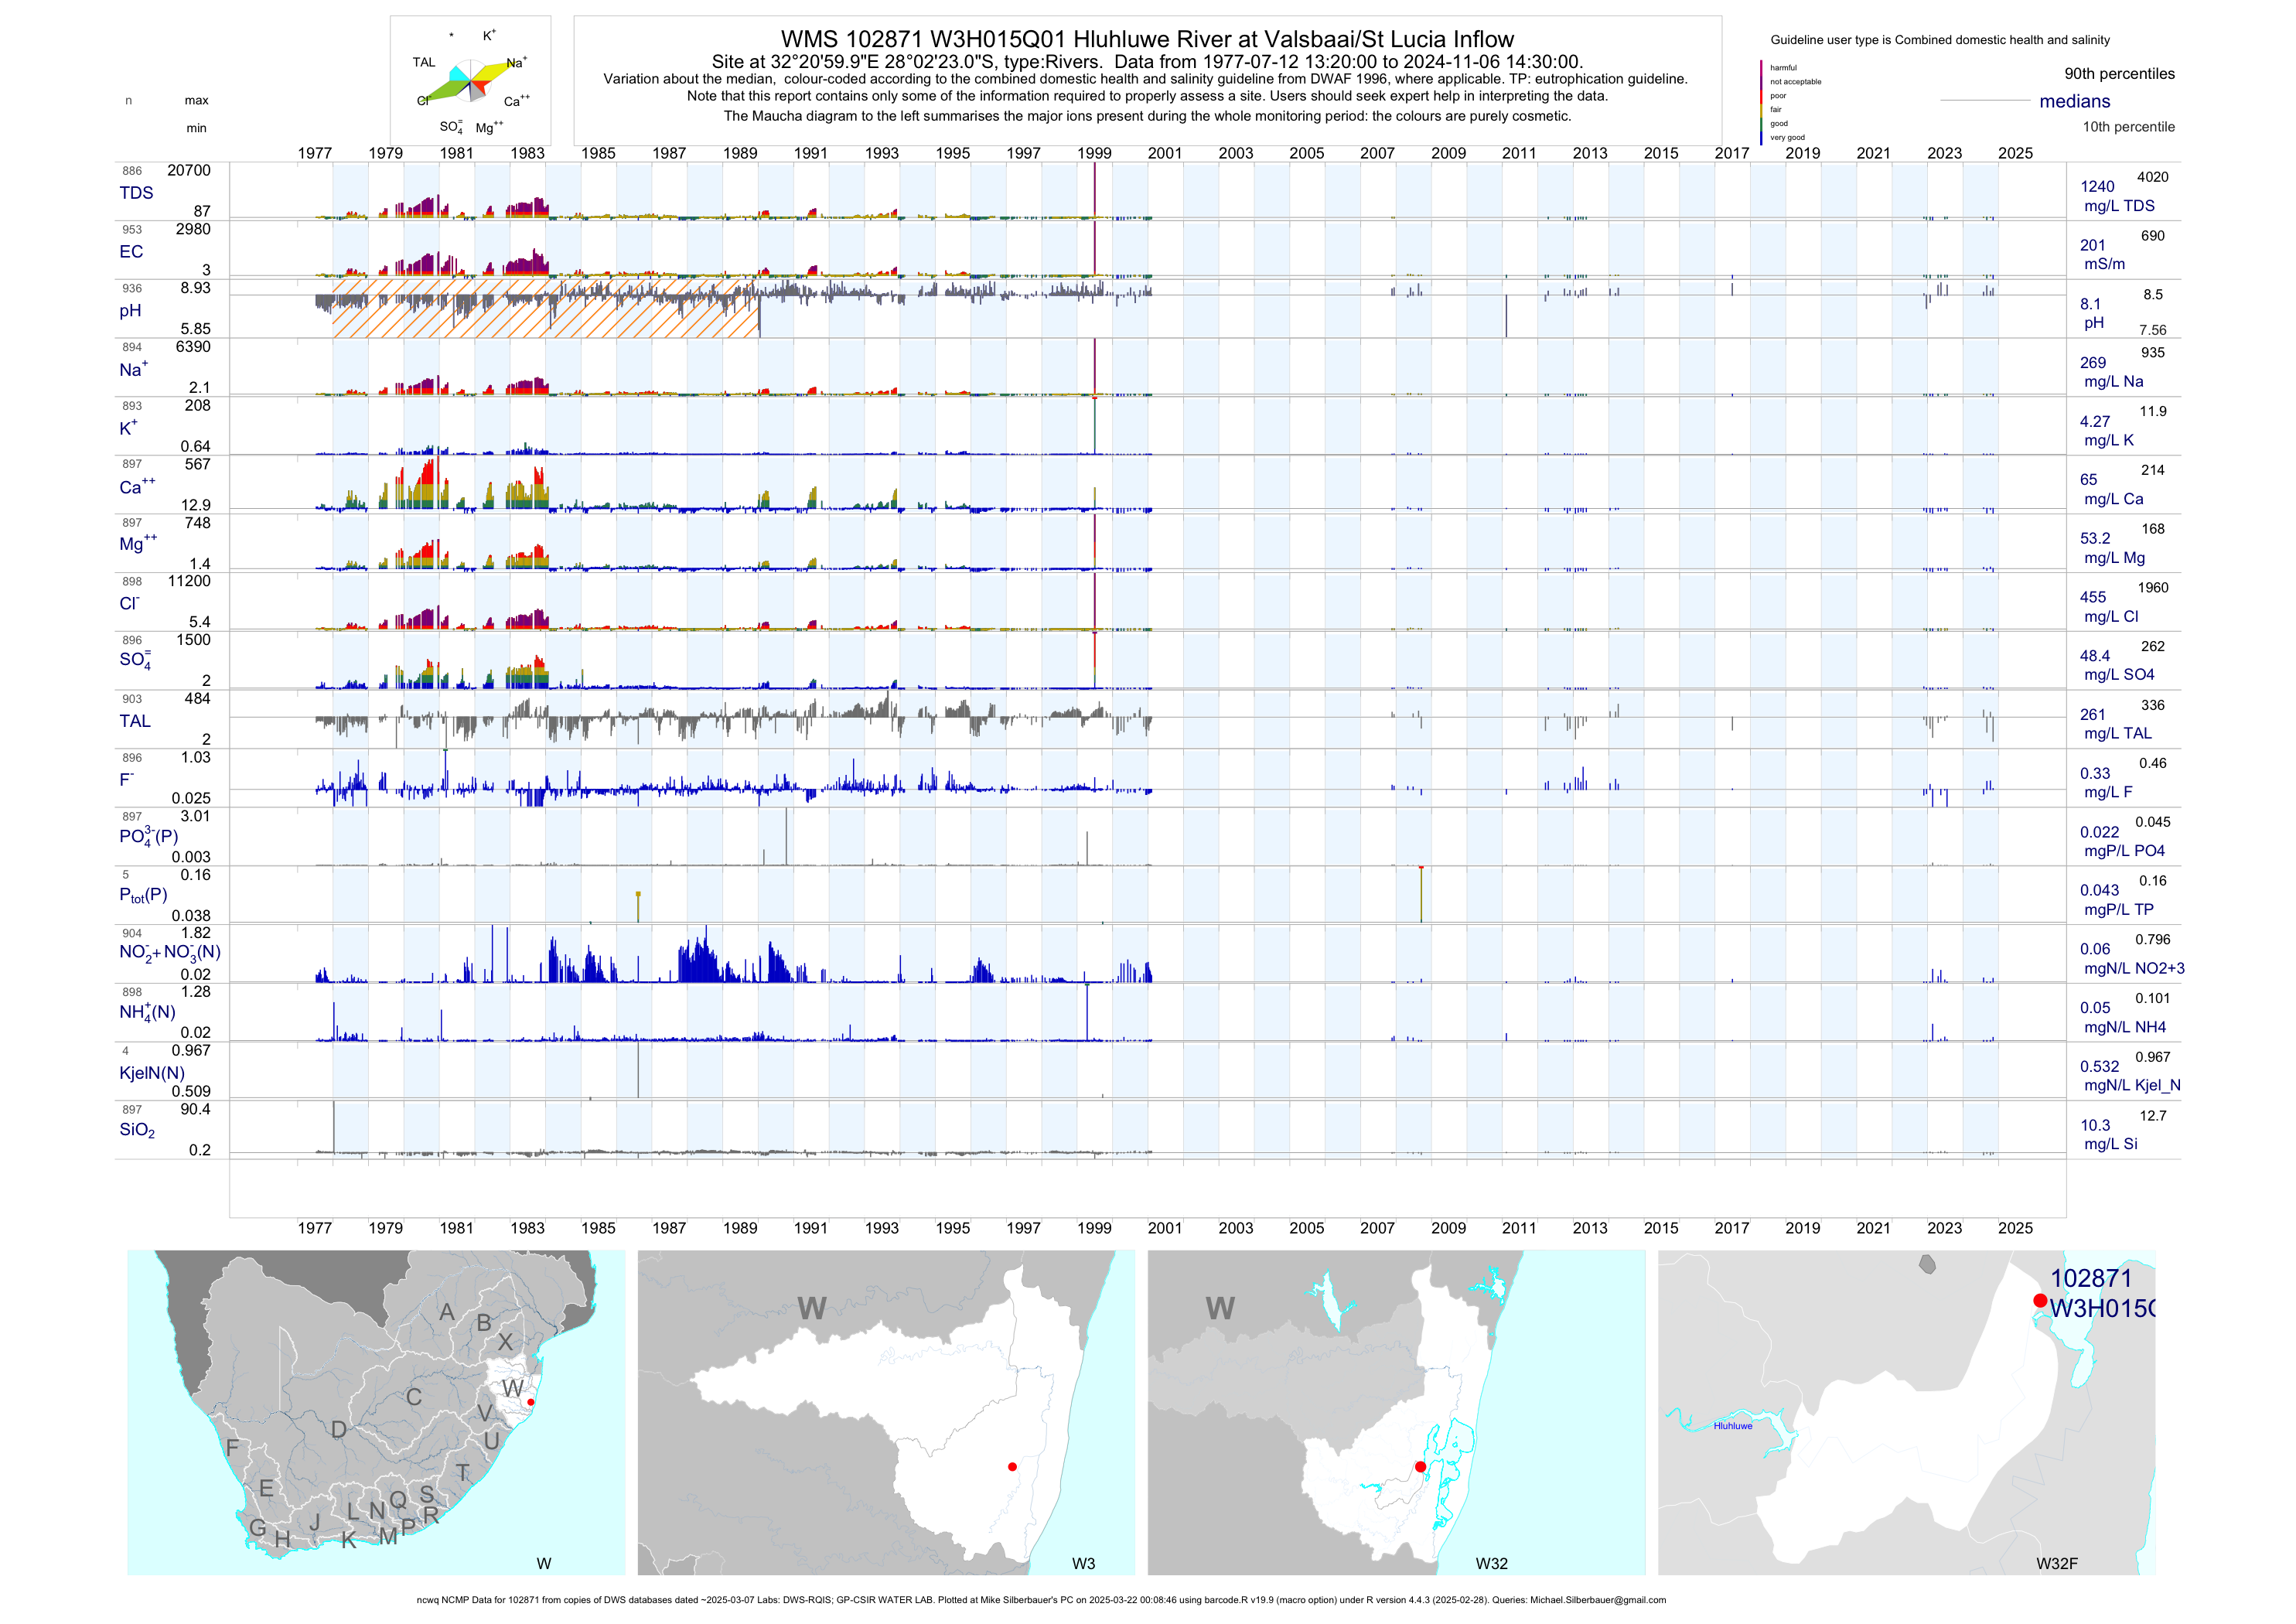Click the chart title WMS 102871
This screenshot has height=1624, width=2296.
1147,39
